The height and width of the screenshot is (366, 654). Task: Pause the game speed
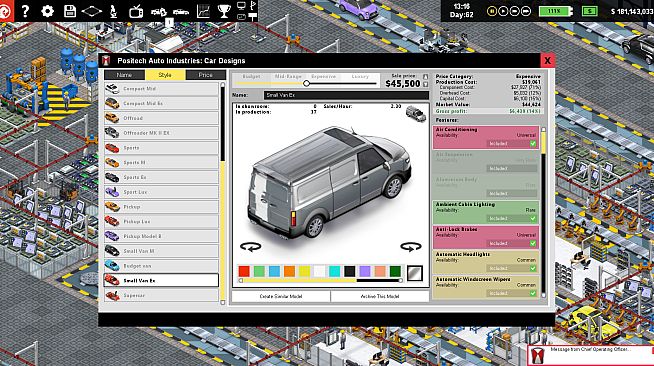tap(492, 11)
